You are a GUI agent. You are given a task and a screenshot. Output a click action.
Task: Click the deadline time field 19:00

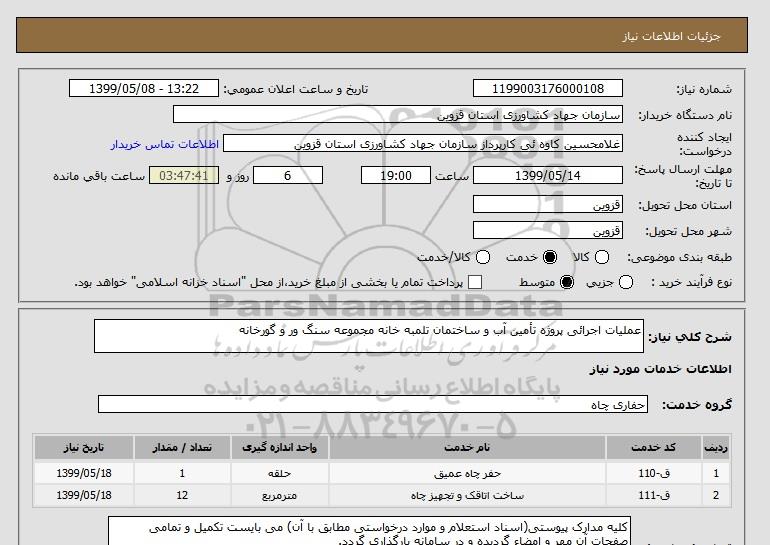[396, 175]
